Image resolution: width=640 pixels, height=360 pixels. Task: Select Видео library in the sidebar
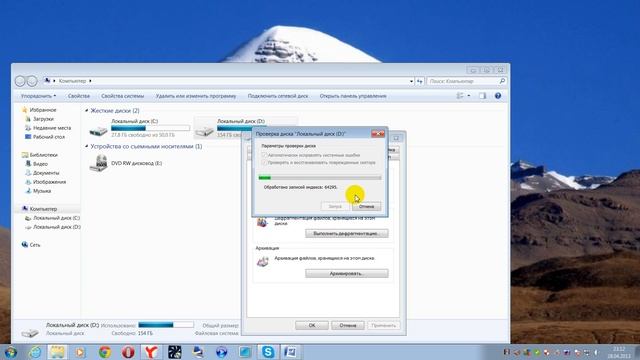click(40, 164)
